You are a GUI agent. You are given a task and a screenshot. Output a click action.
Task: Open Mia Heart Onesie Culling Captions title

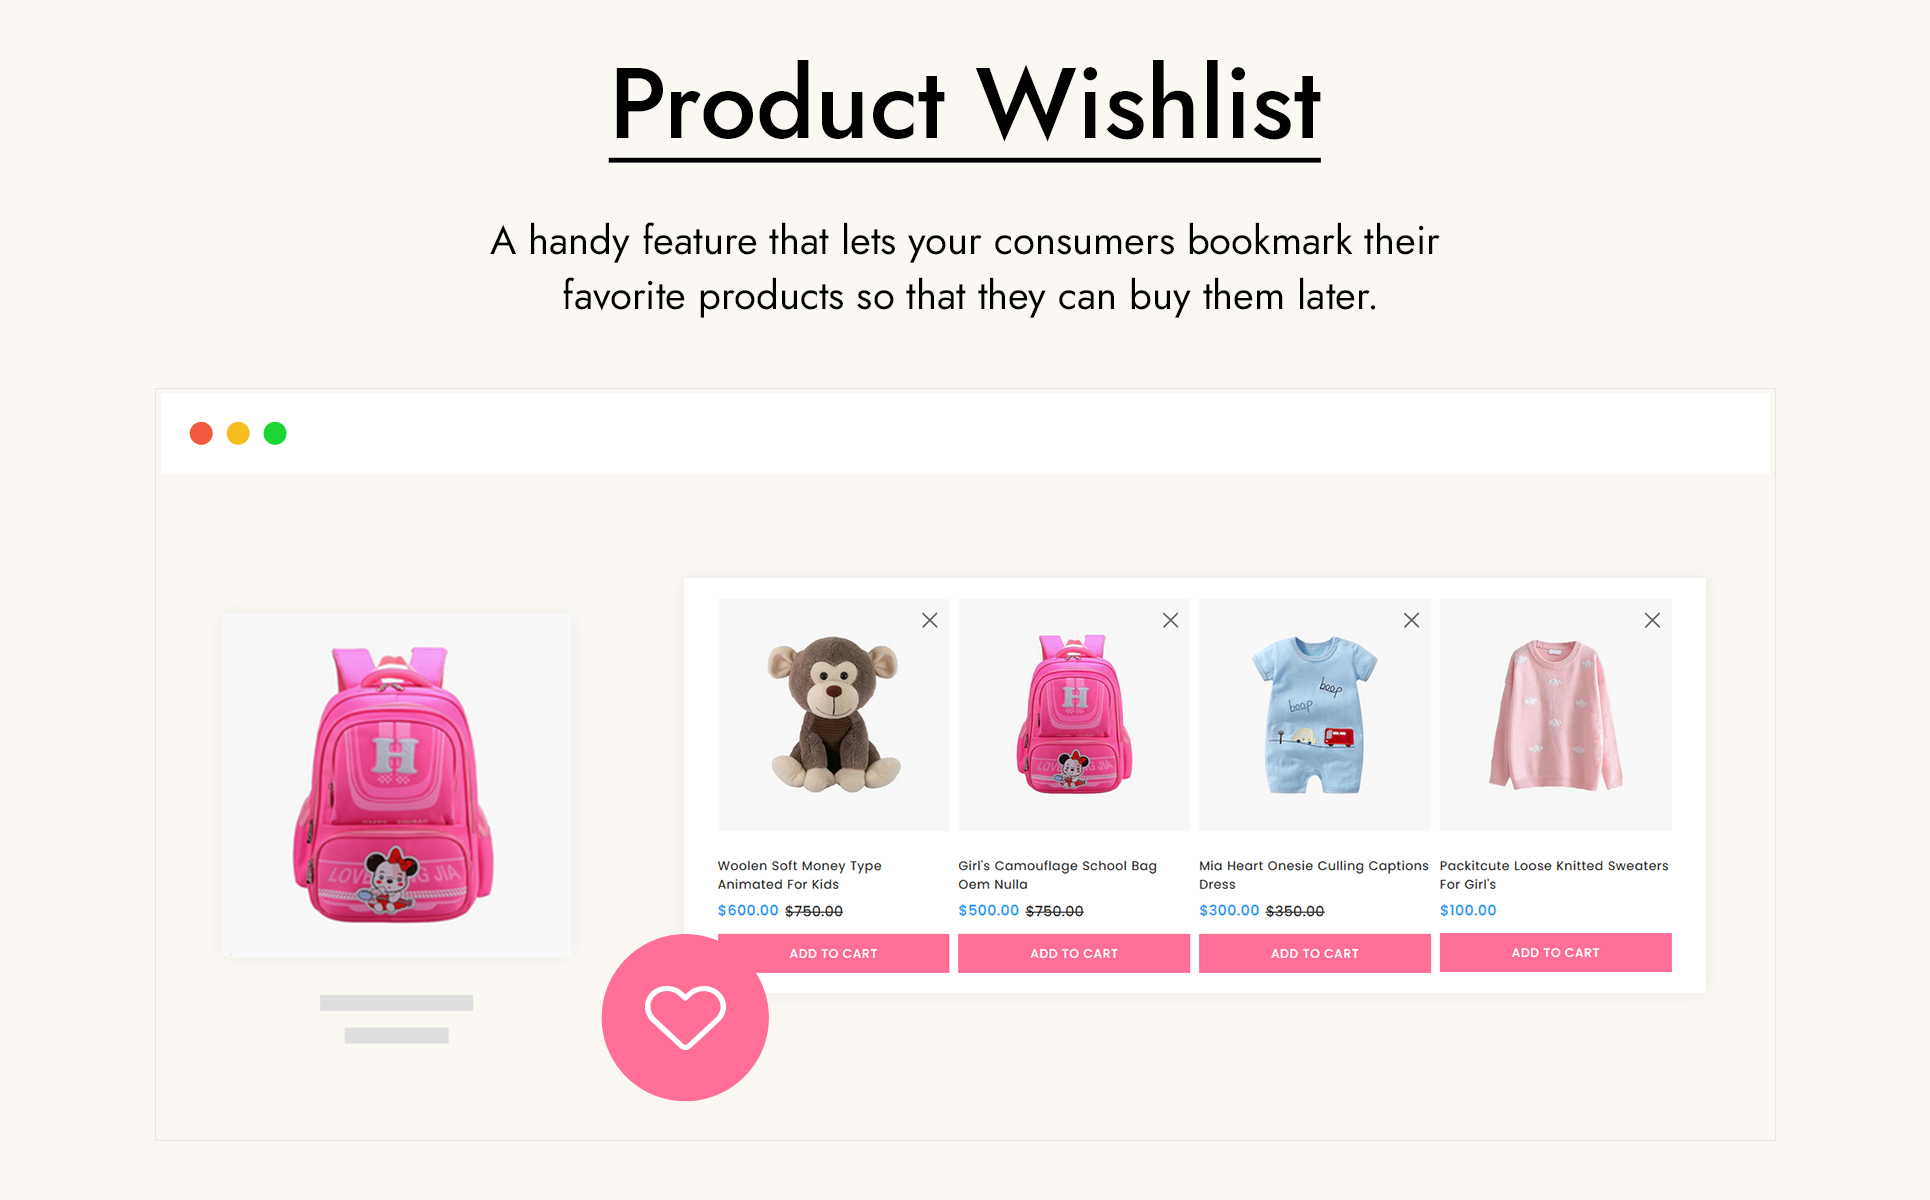coord(1313,875)
